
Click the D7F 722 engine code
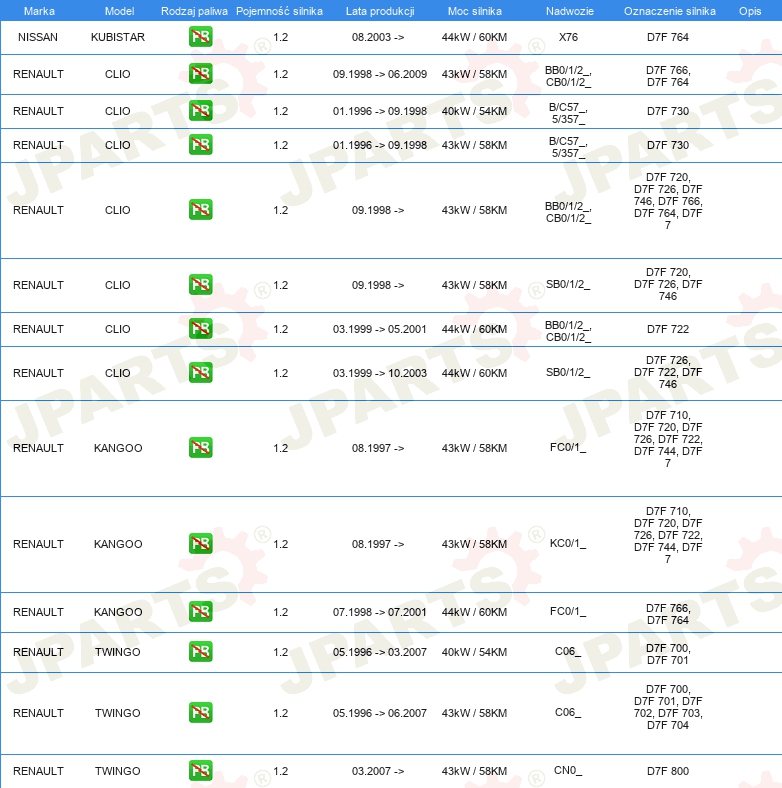668,329
